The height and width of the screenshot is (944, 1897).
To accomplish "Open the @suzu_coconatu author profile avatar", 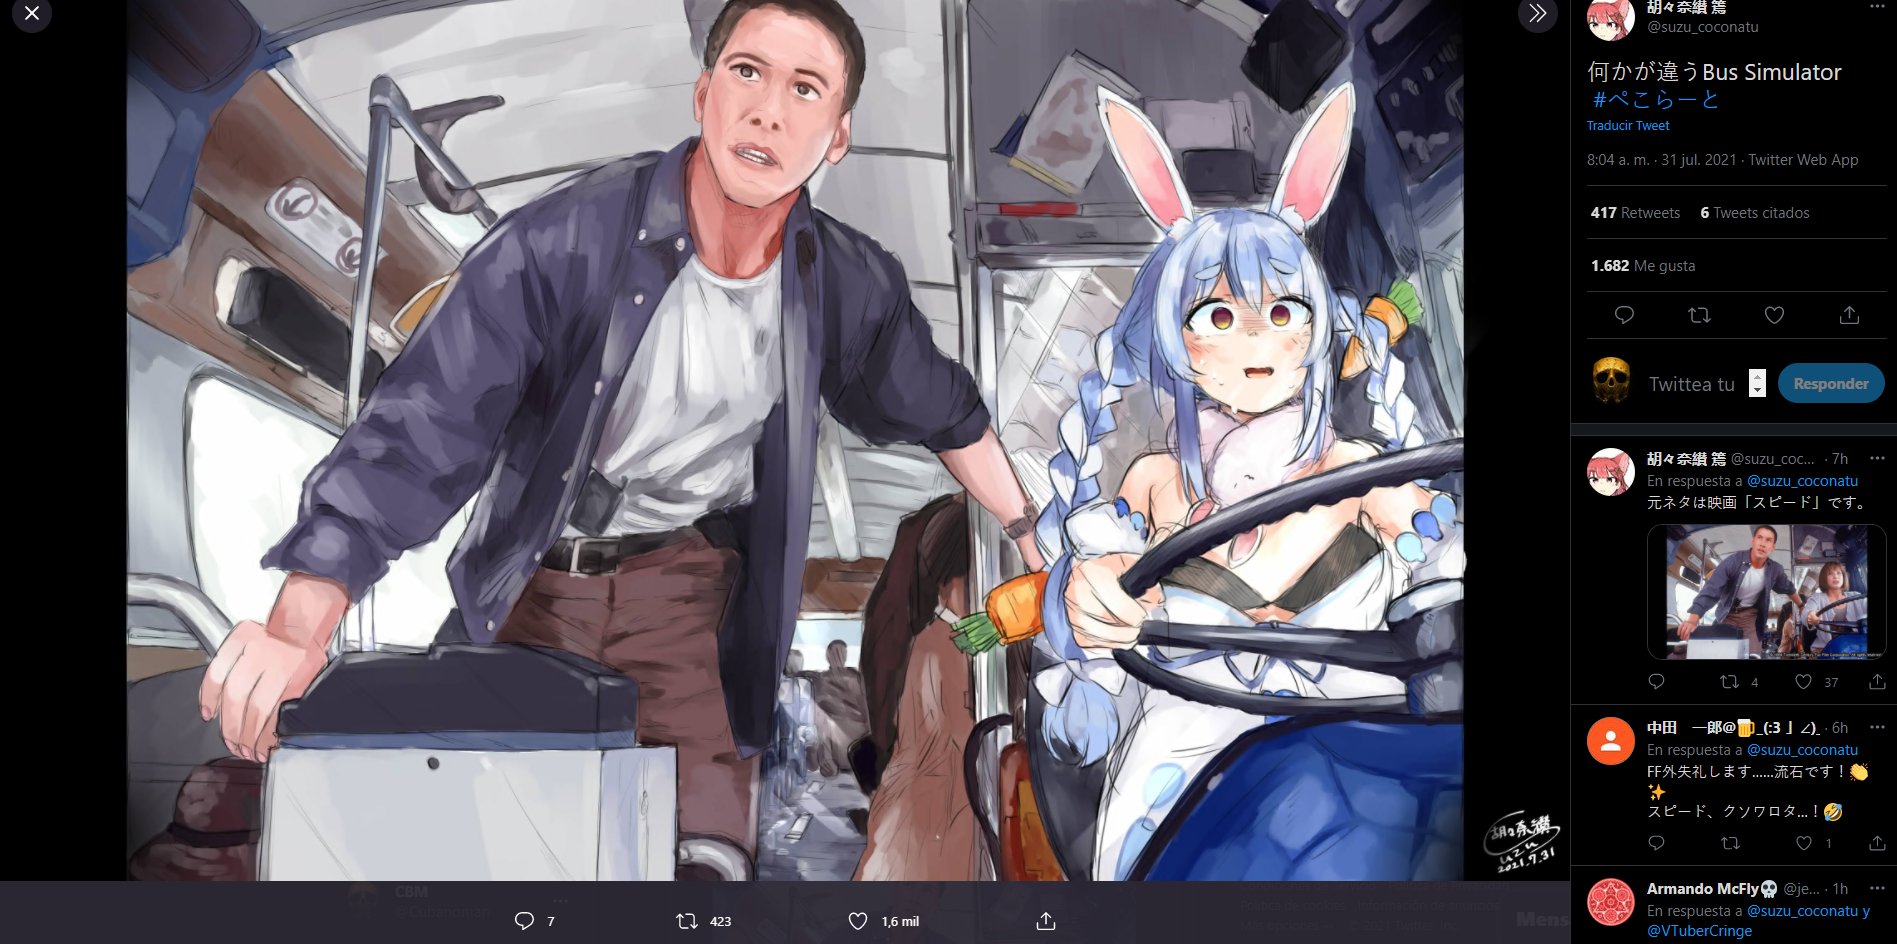I will (x=1611, y=19).
